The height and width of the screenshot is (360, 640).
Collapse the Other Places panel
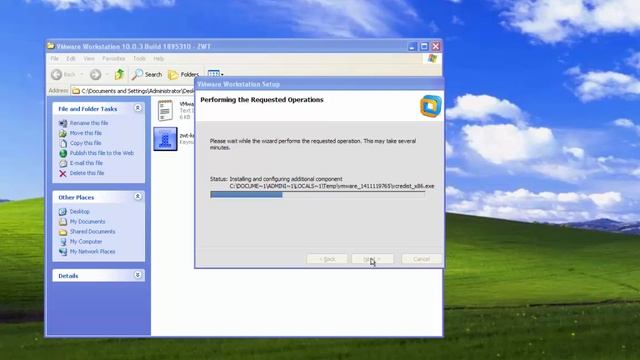pyautogui.click(x=138, y=197)
